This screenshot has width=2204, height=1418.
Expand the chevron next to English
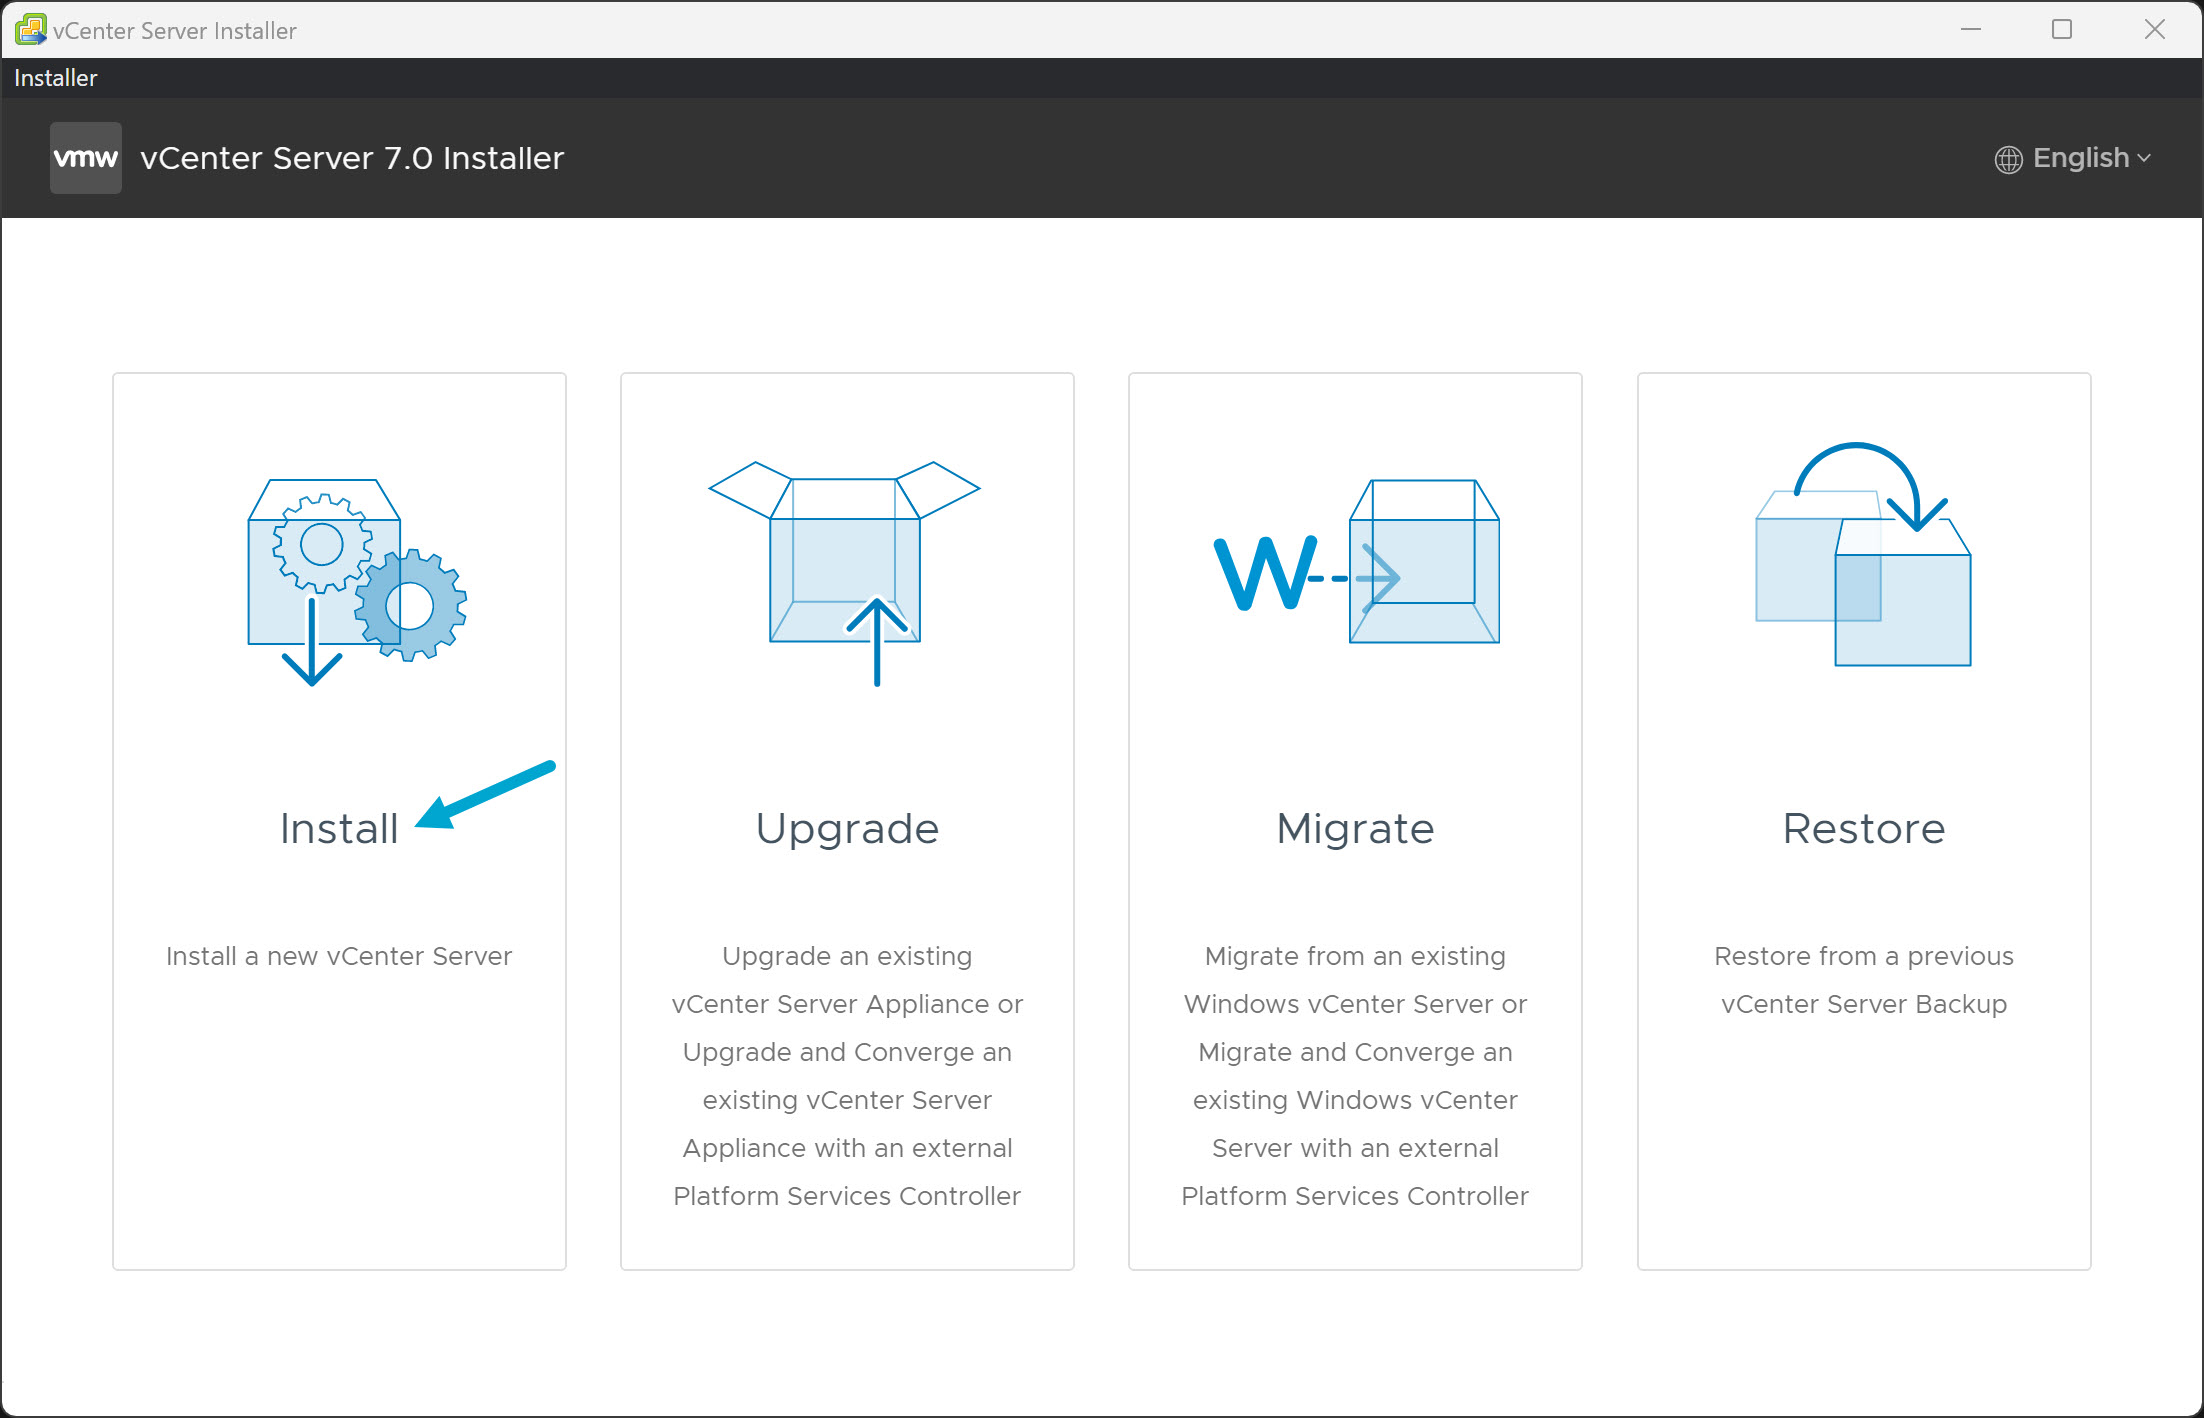[2144, 159]
